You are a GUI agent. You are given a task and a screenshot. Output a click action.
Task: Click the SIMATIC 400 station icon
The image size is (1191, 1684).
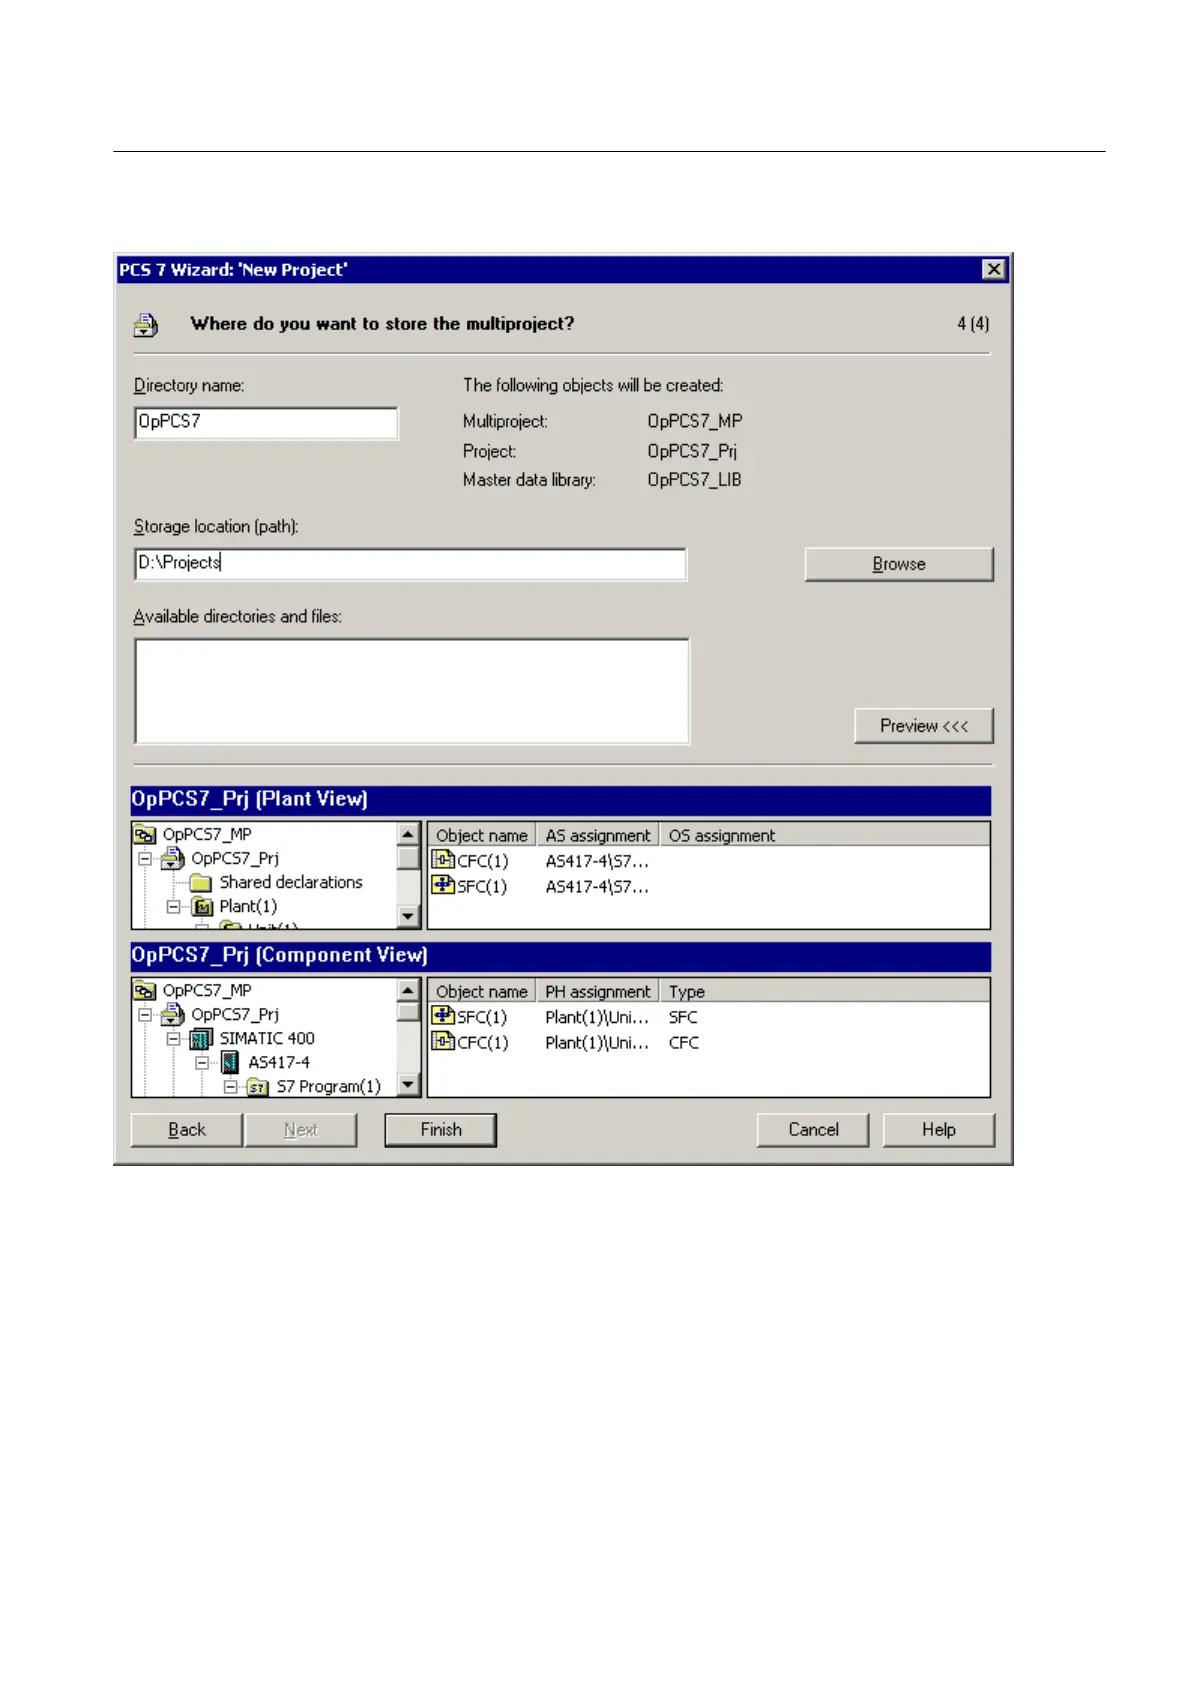[201, 1039]
